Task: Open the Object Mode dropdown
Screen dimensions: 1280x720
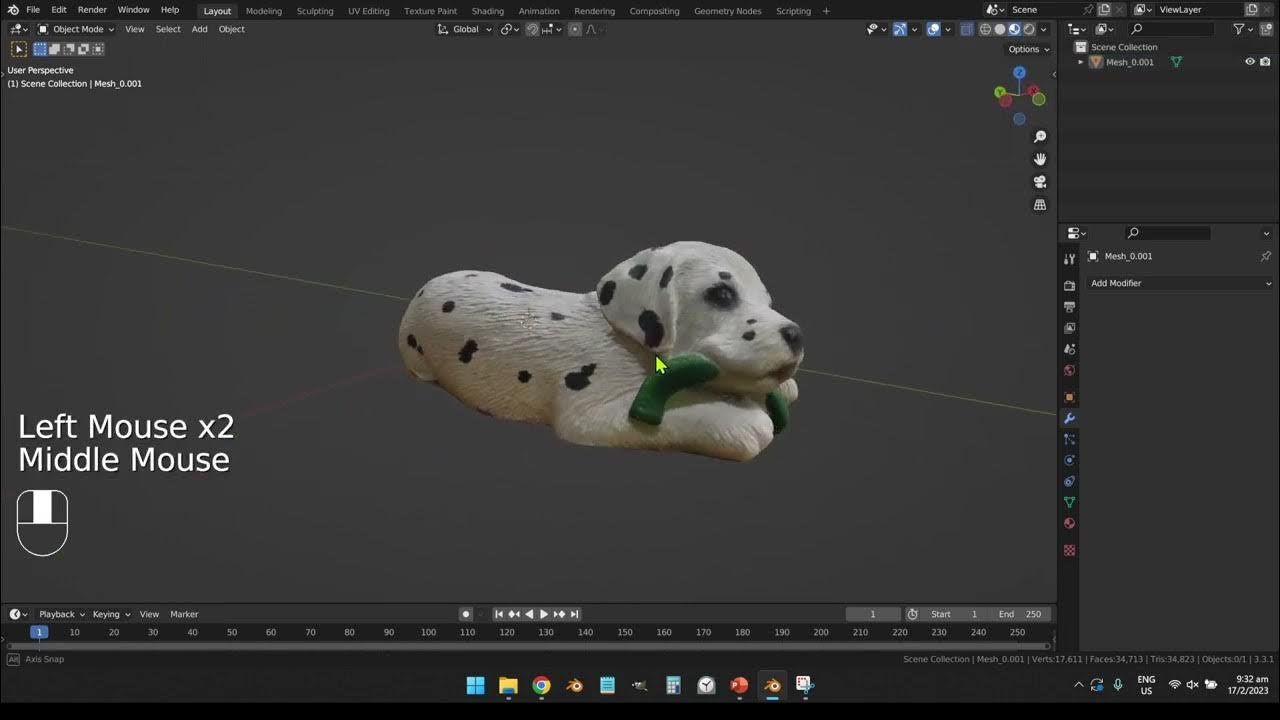Action: click(76, 29)
